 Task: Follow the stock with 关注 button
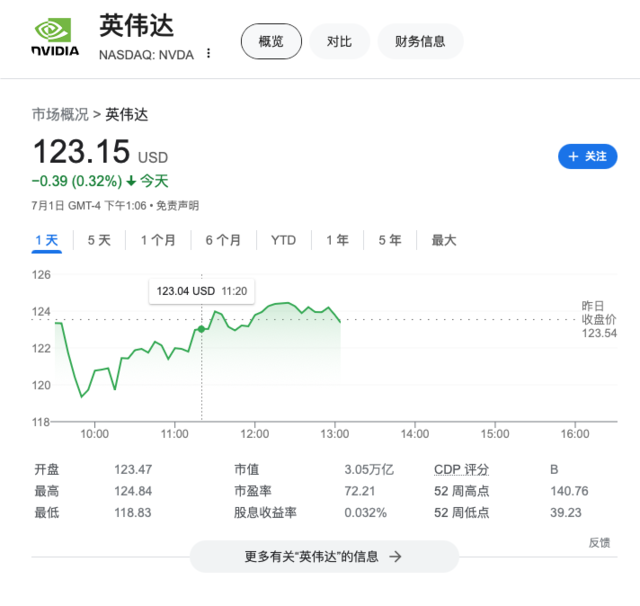tap(587, 156)
